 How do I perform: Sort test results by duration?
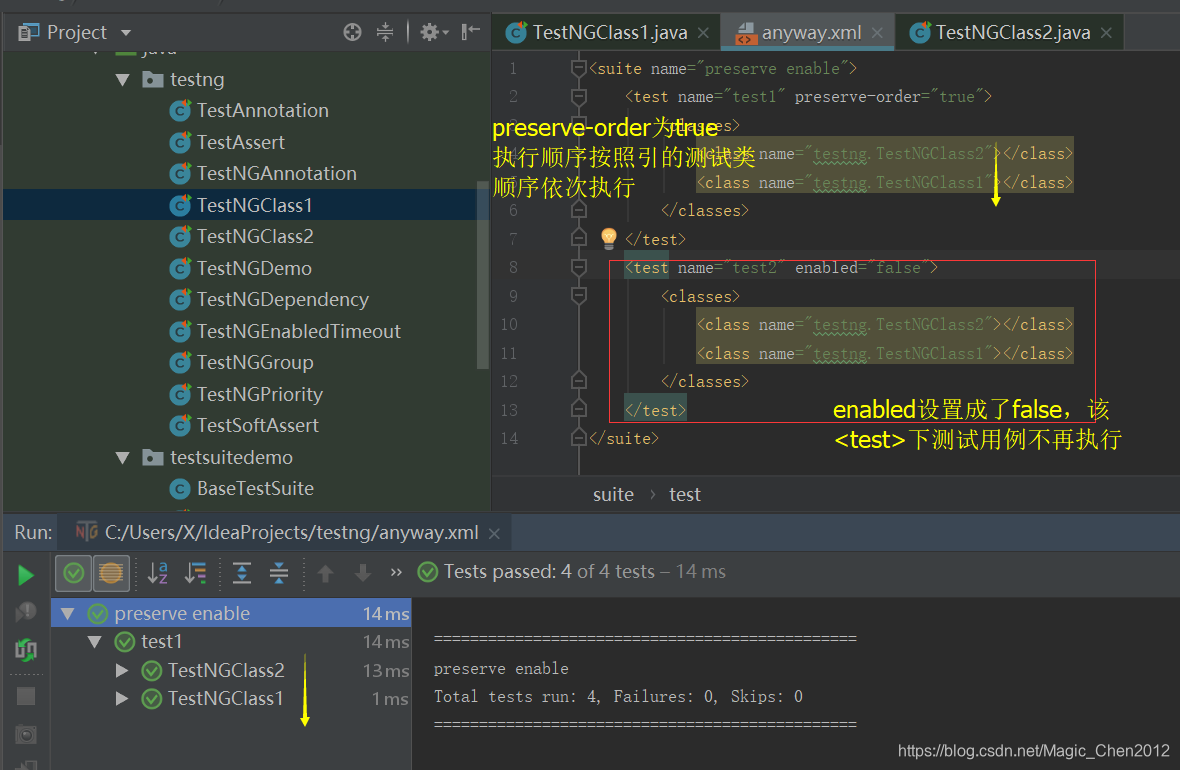[196, 573]
